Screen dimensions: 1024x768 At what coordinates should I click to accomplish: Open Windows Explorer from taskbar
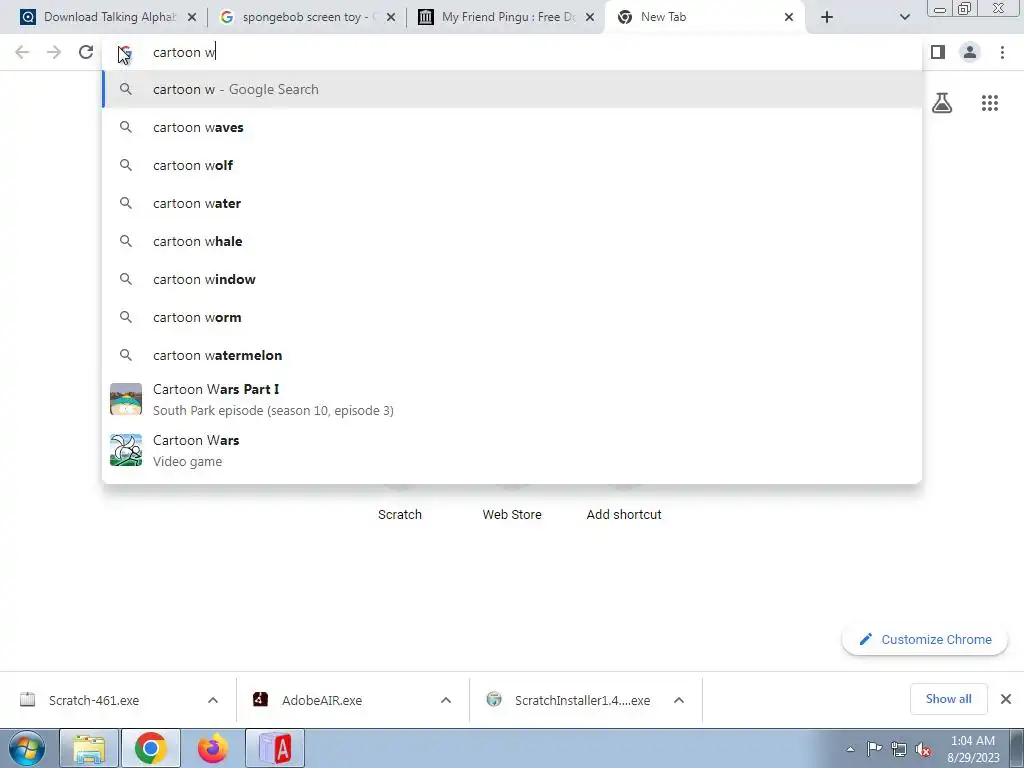89,748
